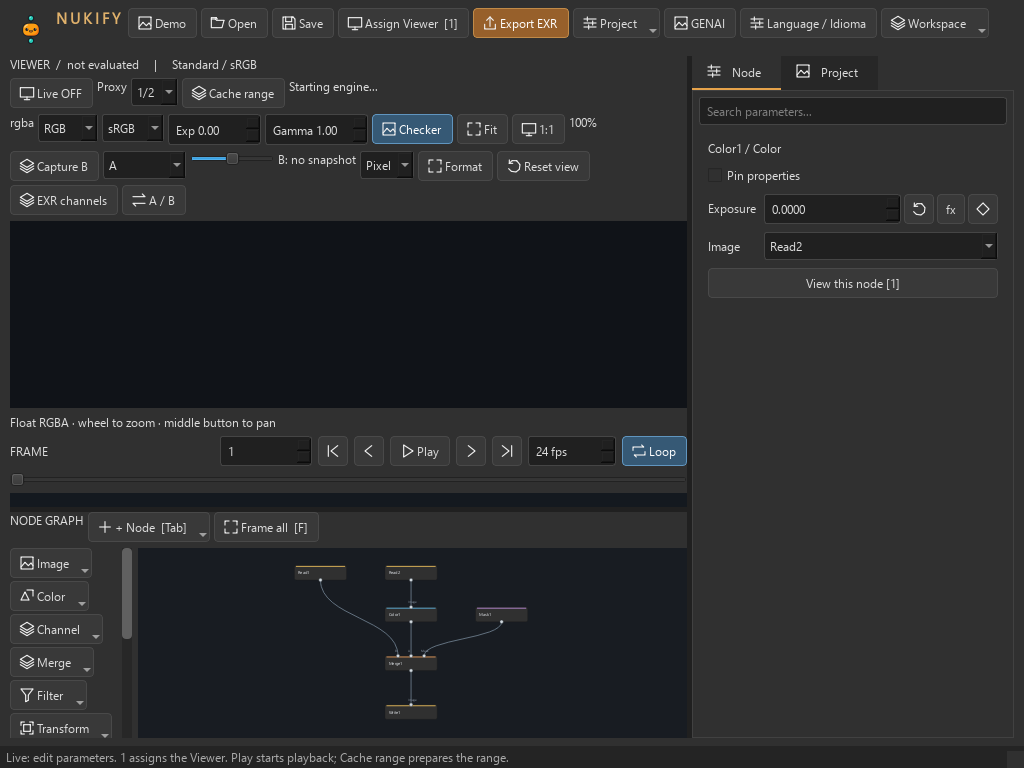The image size is (1024, 768).
Task: Click the Exp 0.00 field
Action: pyautogui.click(x=214, y=129)
